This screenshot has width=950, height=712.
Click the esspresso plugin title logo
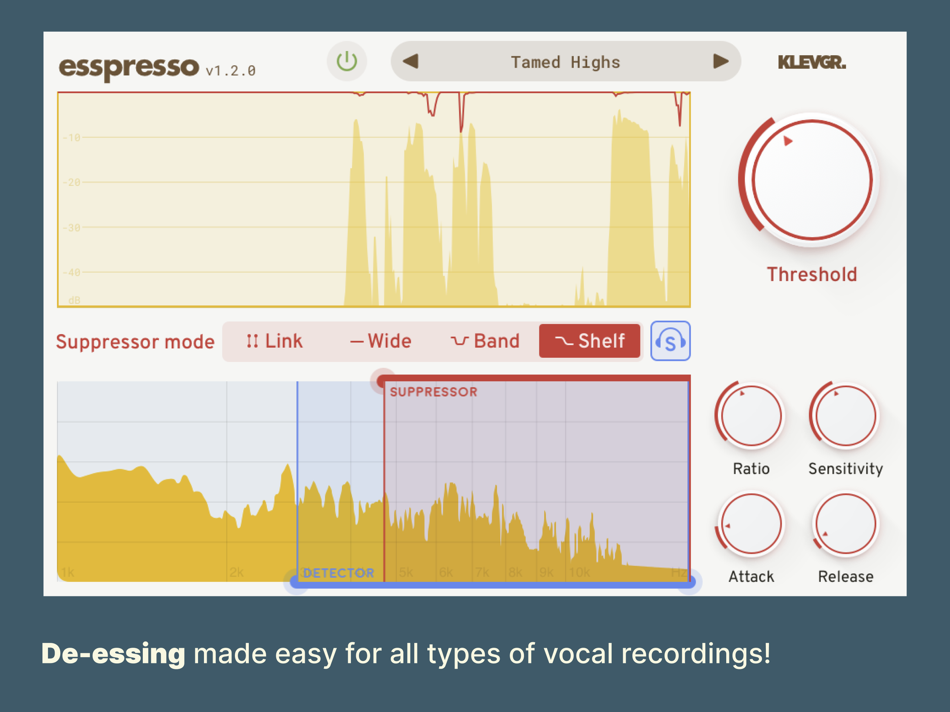coord(129,67)
